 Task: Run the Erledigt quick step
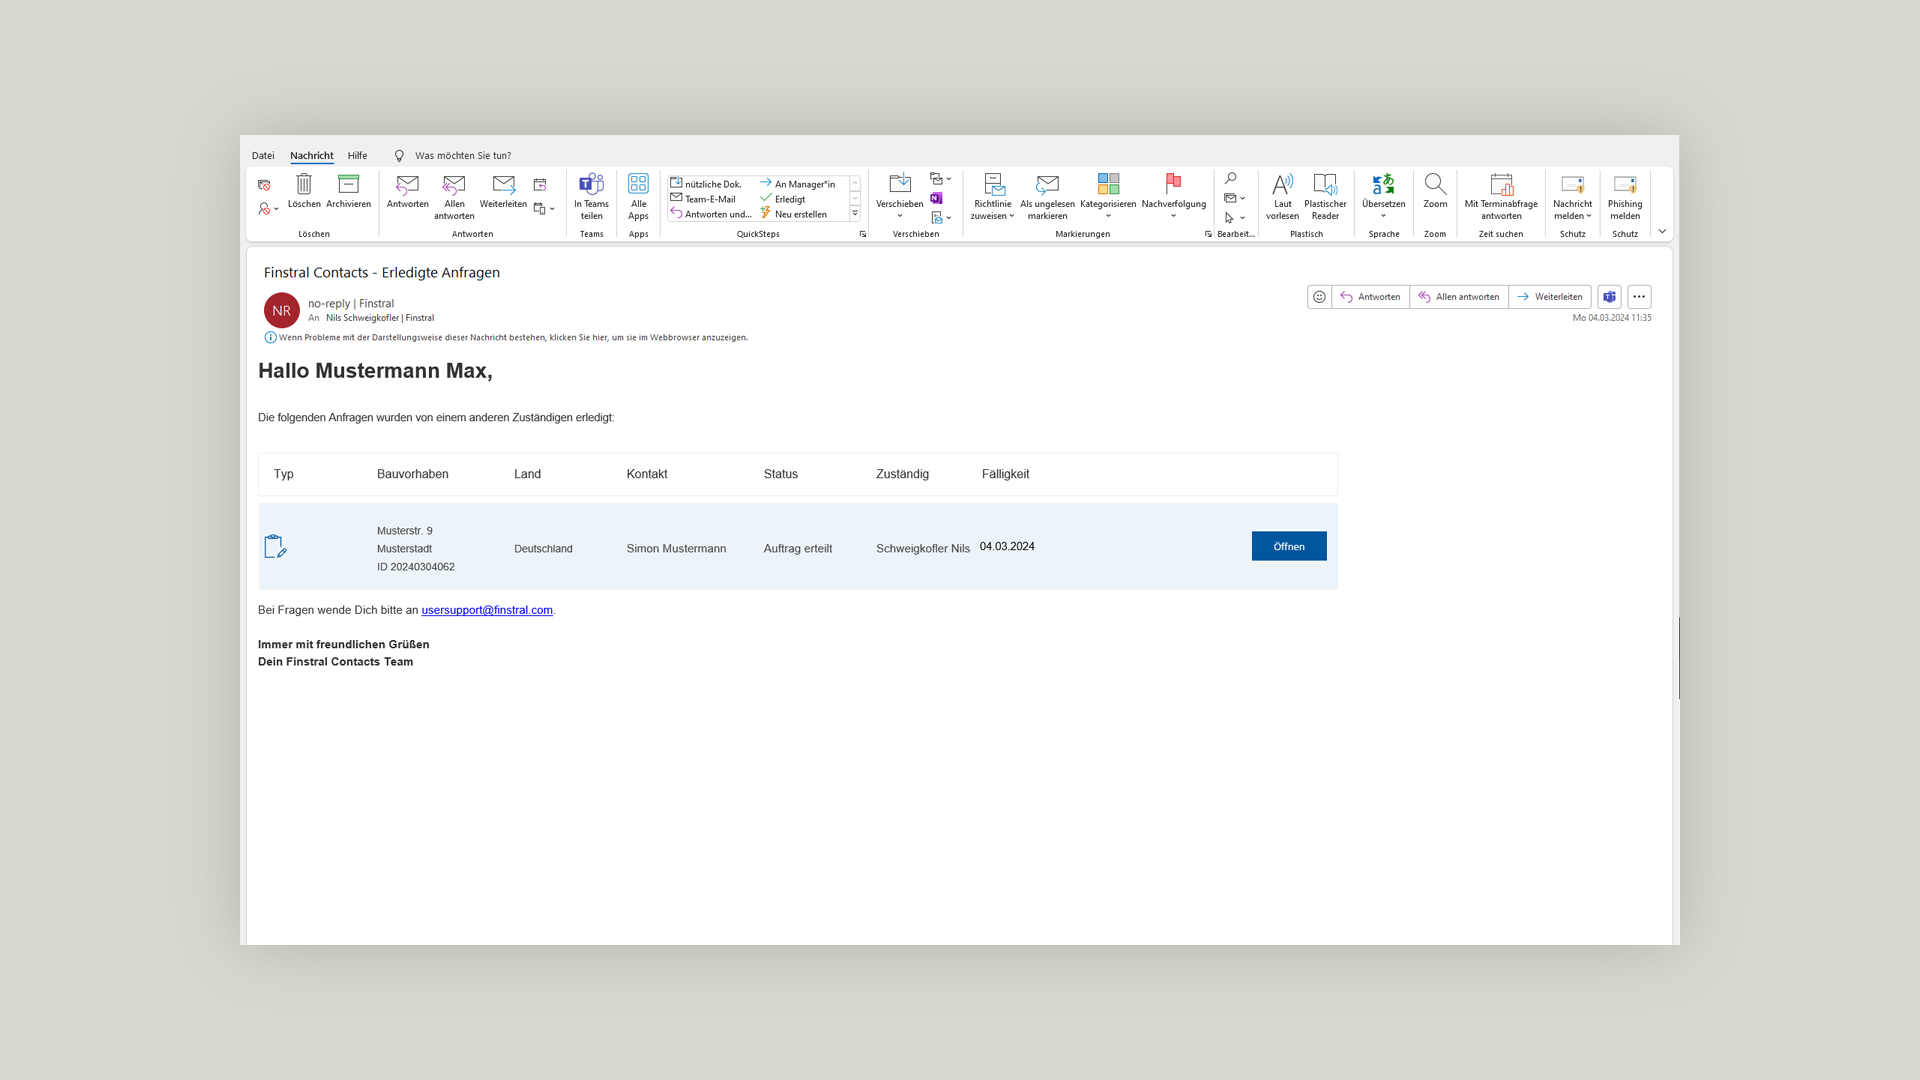click(x=790, y=199)
